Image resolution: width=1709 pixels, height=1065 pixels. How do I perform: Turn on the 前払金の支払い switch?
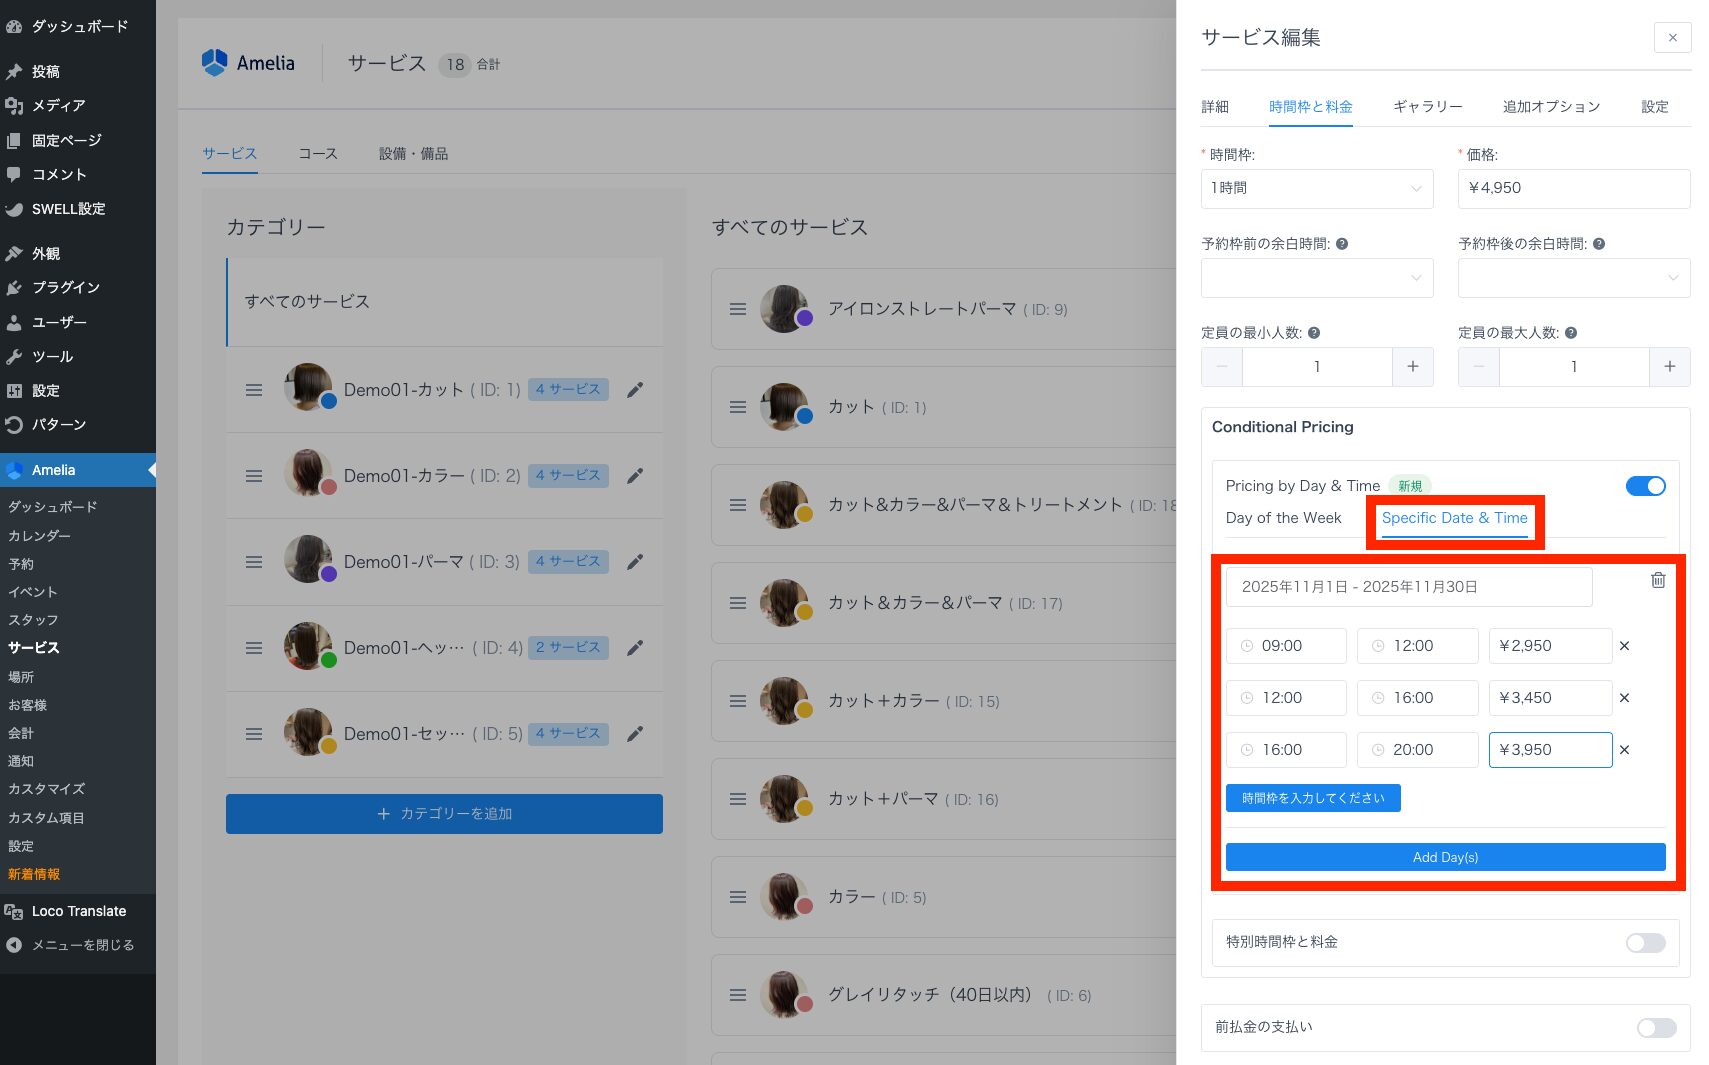pyautogui.click(x=1656, y=1027)
